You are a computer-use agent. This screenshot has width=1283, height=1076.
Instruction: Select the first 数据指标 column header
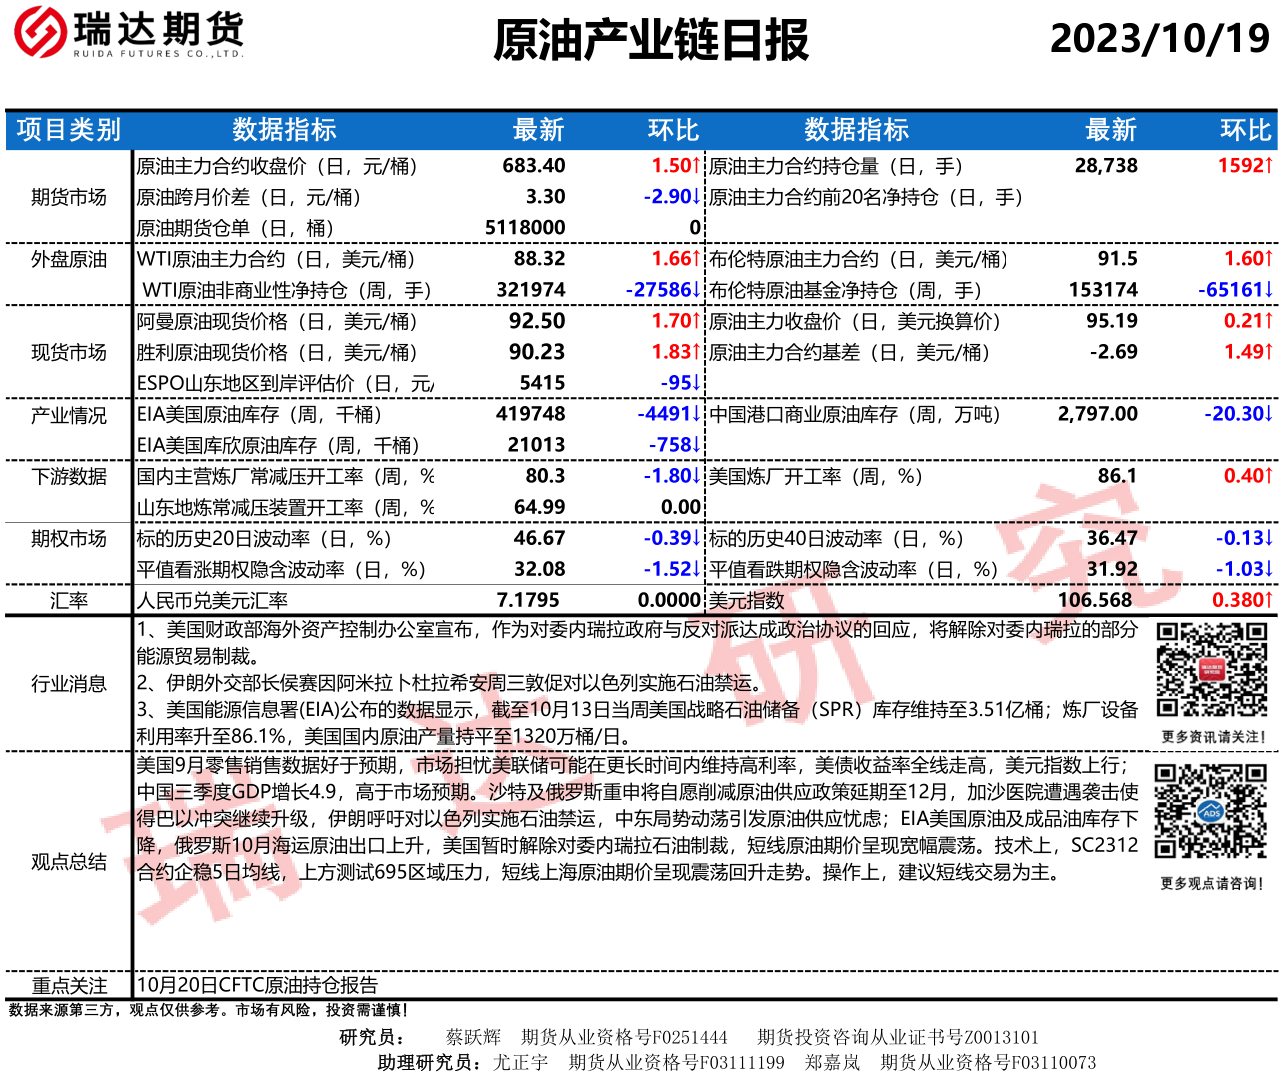pyautogui.click(x=284, y=130)
